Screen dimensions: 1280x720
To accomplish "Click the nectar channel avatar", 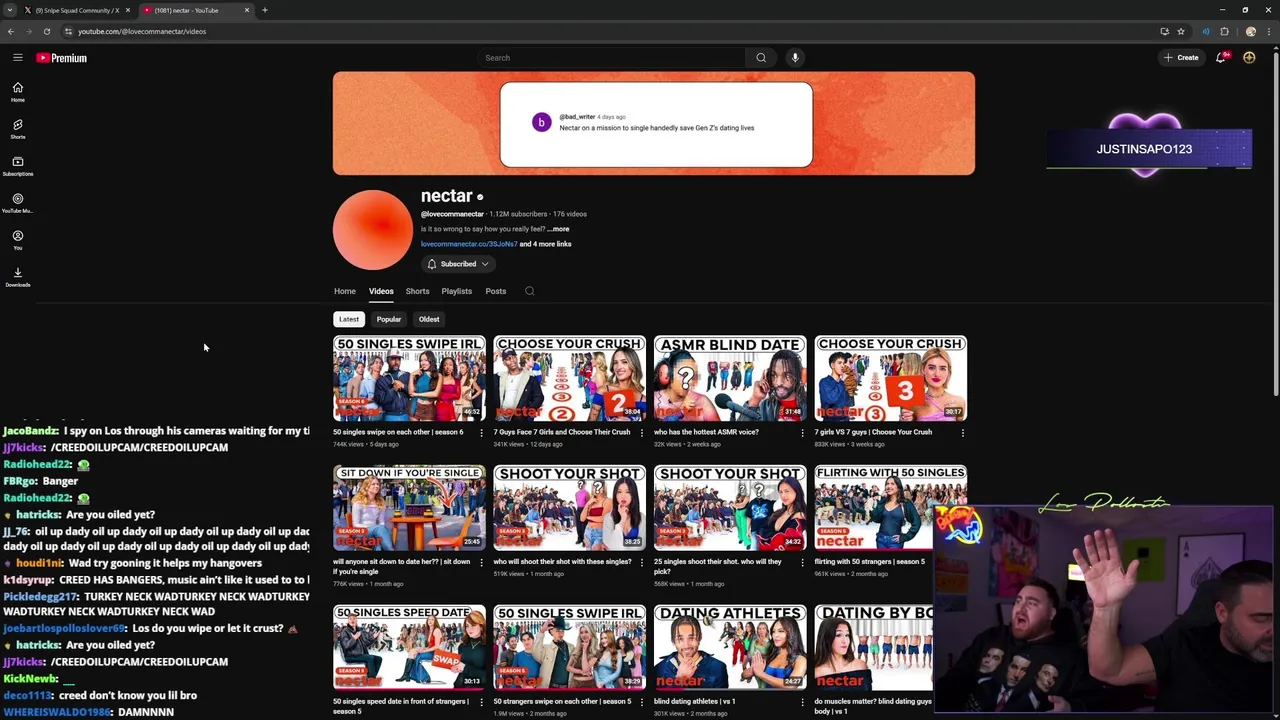I will 372,230.
